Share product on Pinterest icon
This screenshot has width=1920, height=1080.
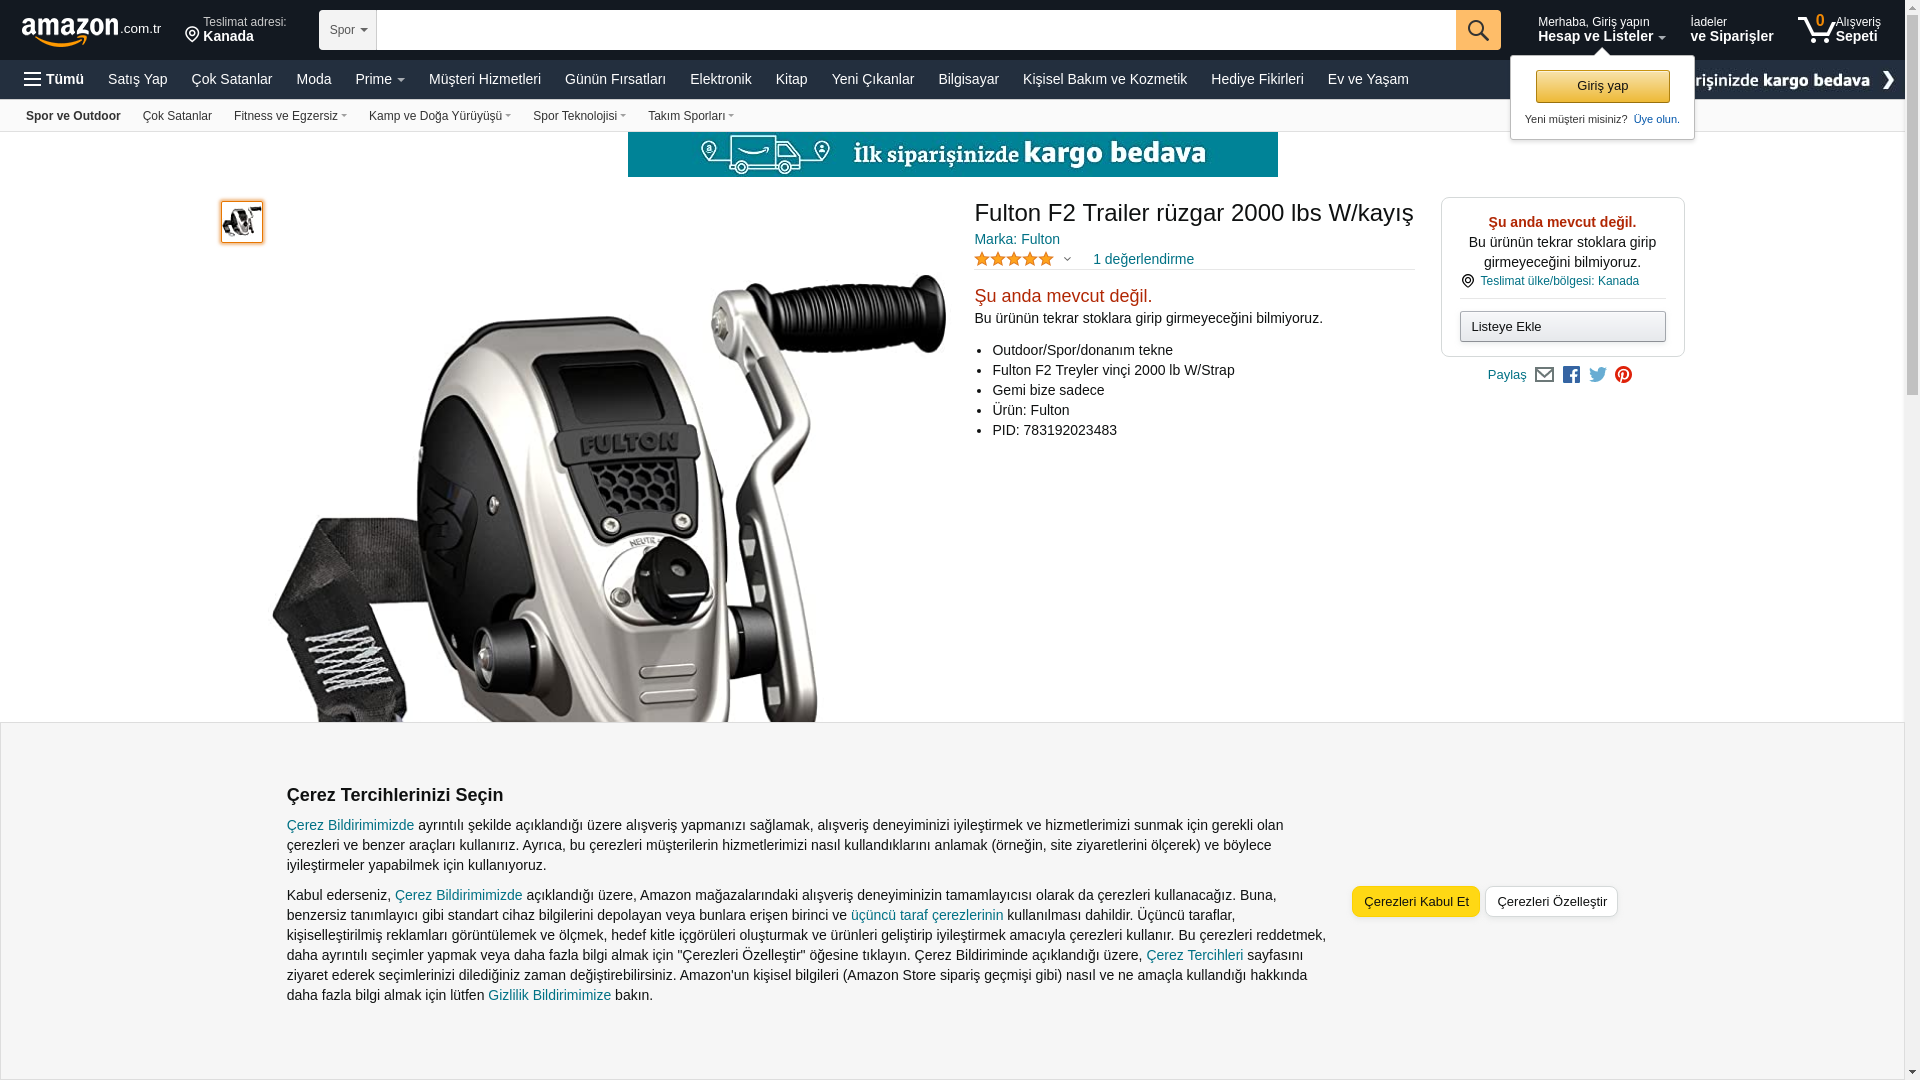[1623, 375]
